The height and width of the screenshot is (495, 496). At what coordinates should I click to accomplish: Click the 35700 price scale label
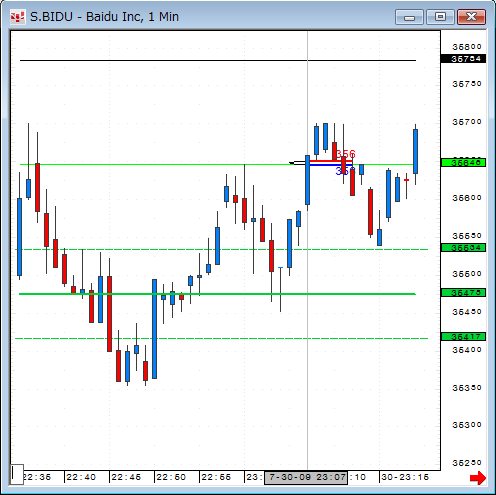click(467, 122)
